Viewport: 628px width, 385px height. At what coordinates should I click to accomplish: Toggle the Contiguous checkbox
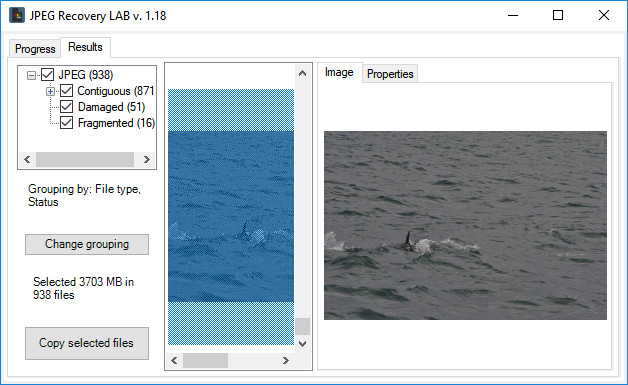66,91
